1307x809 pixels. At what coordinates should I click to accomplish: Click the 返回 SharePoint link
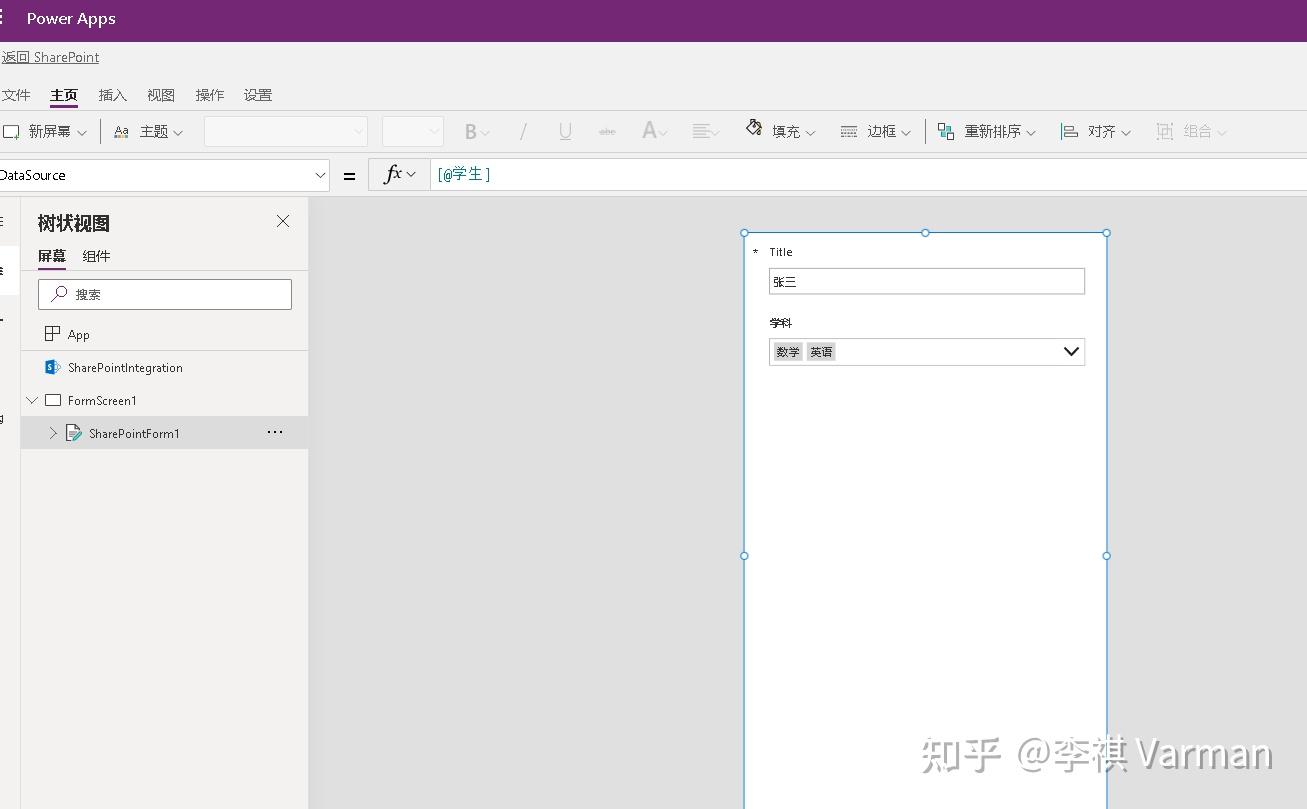[x=50, y=57]
